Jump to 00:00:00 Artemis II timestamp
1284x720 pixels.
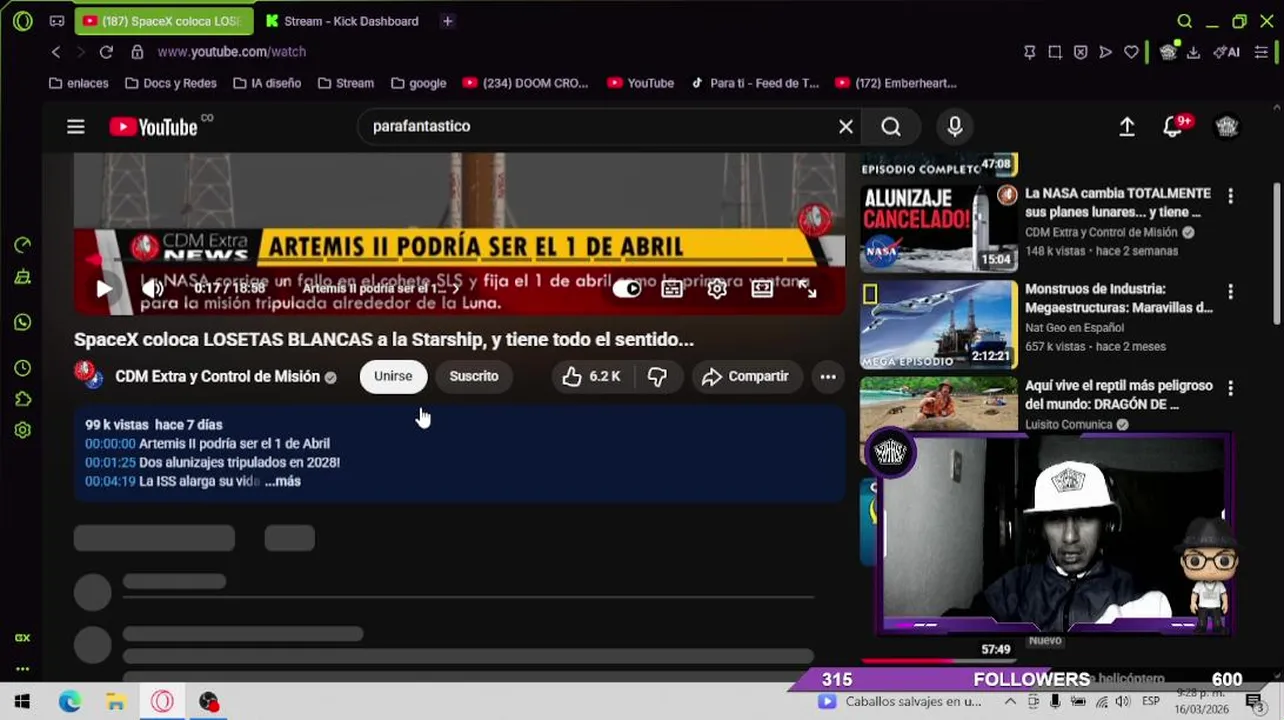[x=109, y=443]
